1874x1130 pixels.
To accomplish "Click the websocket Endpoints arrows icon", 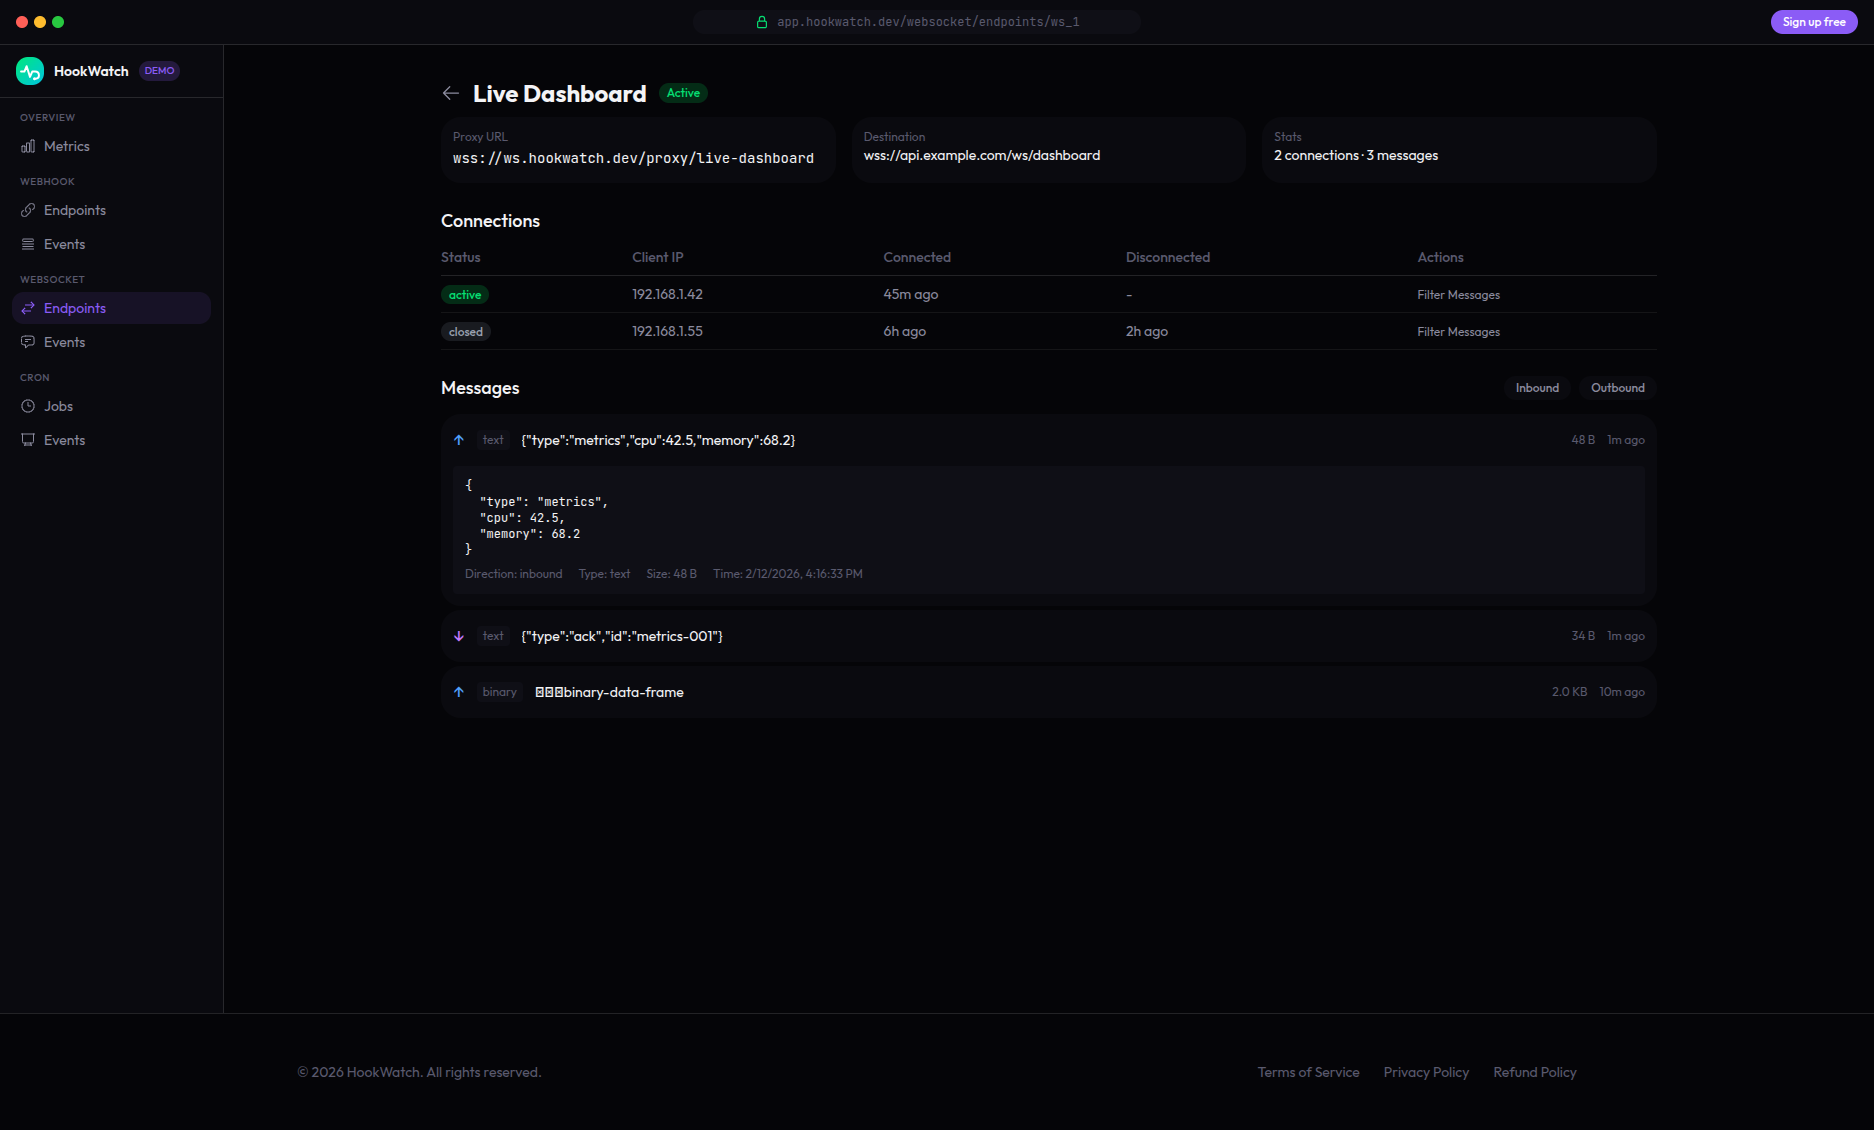I will pyautogui.click(x=28, y=308).
